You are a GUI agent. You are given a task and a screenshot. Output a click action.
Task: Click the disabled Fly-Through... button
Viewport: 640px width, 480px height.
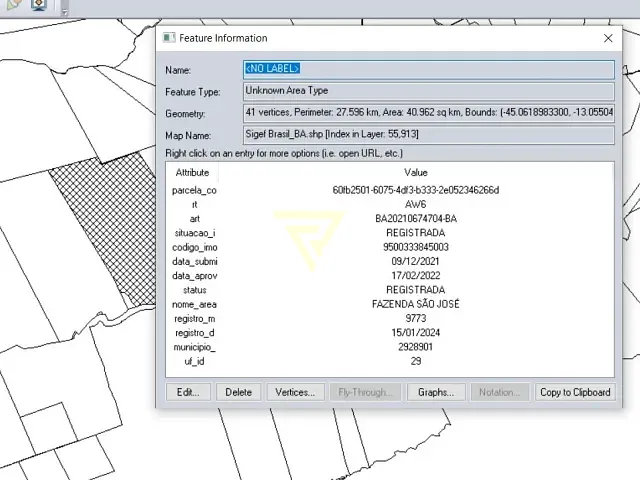[365, 392]
